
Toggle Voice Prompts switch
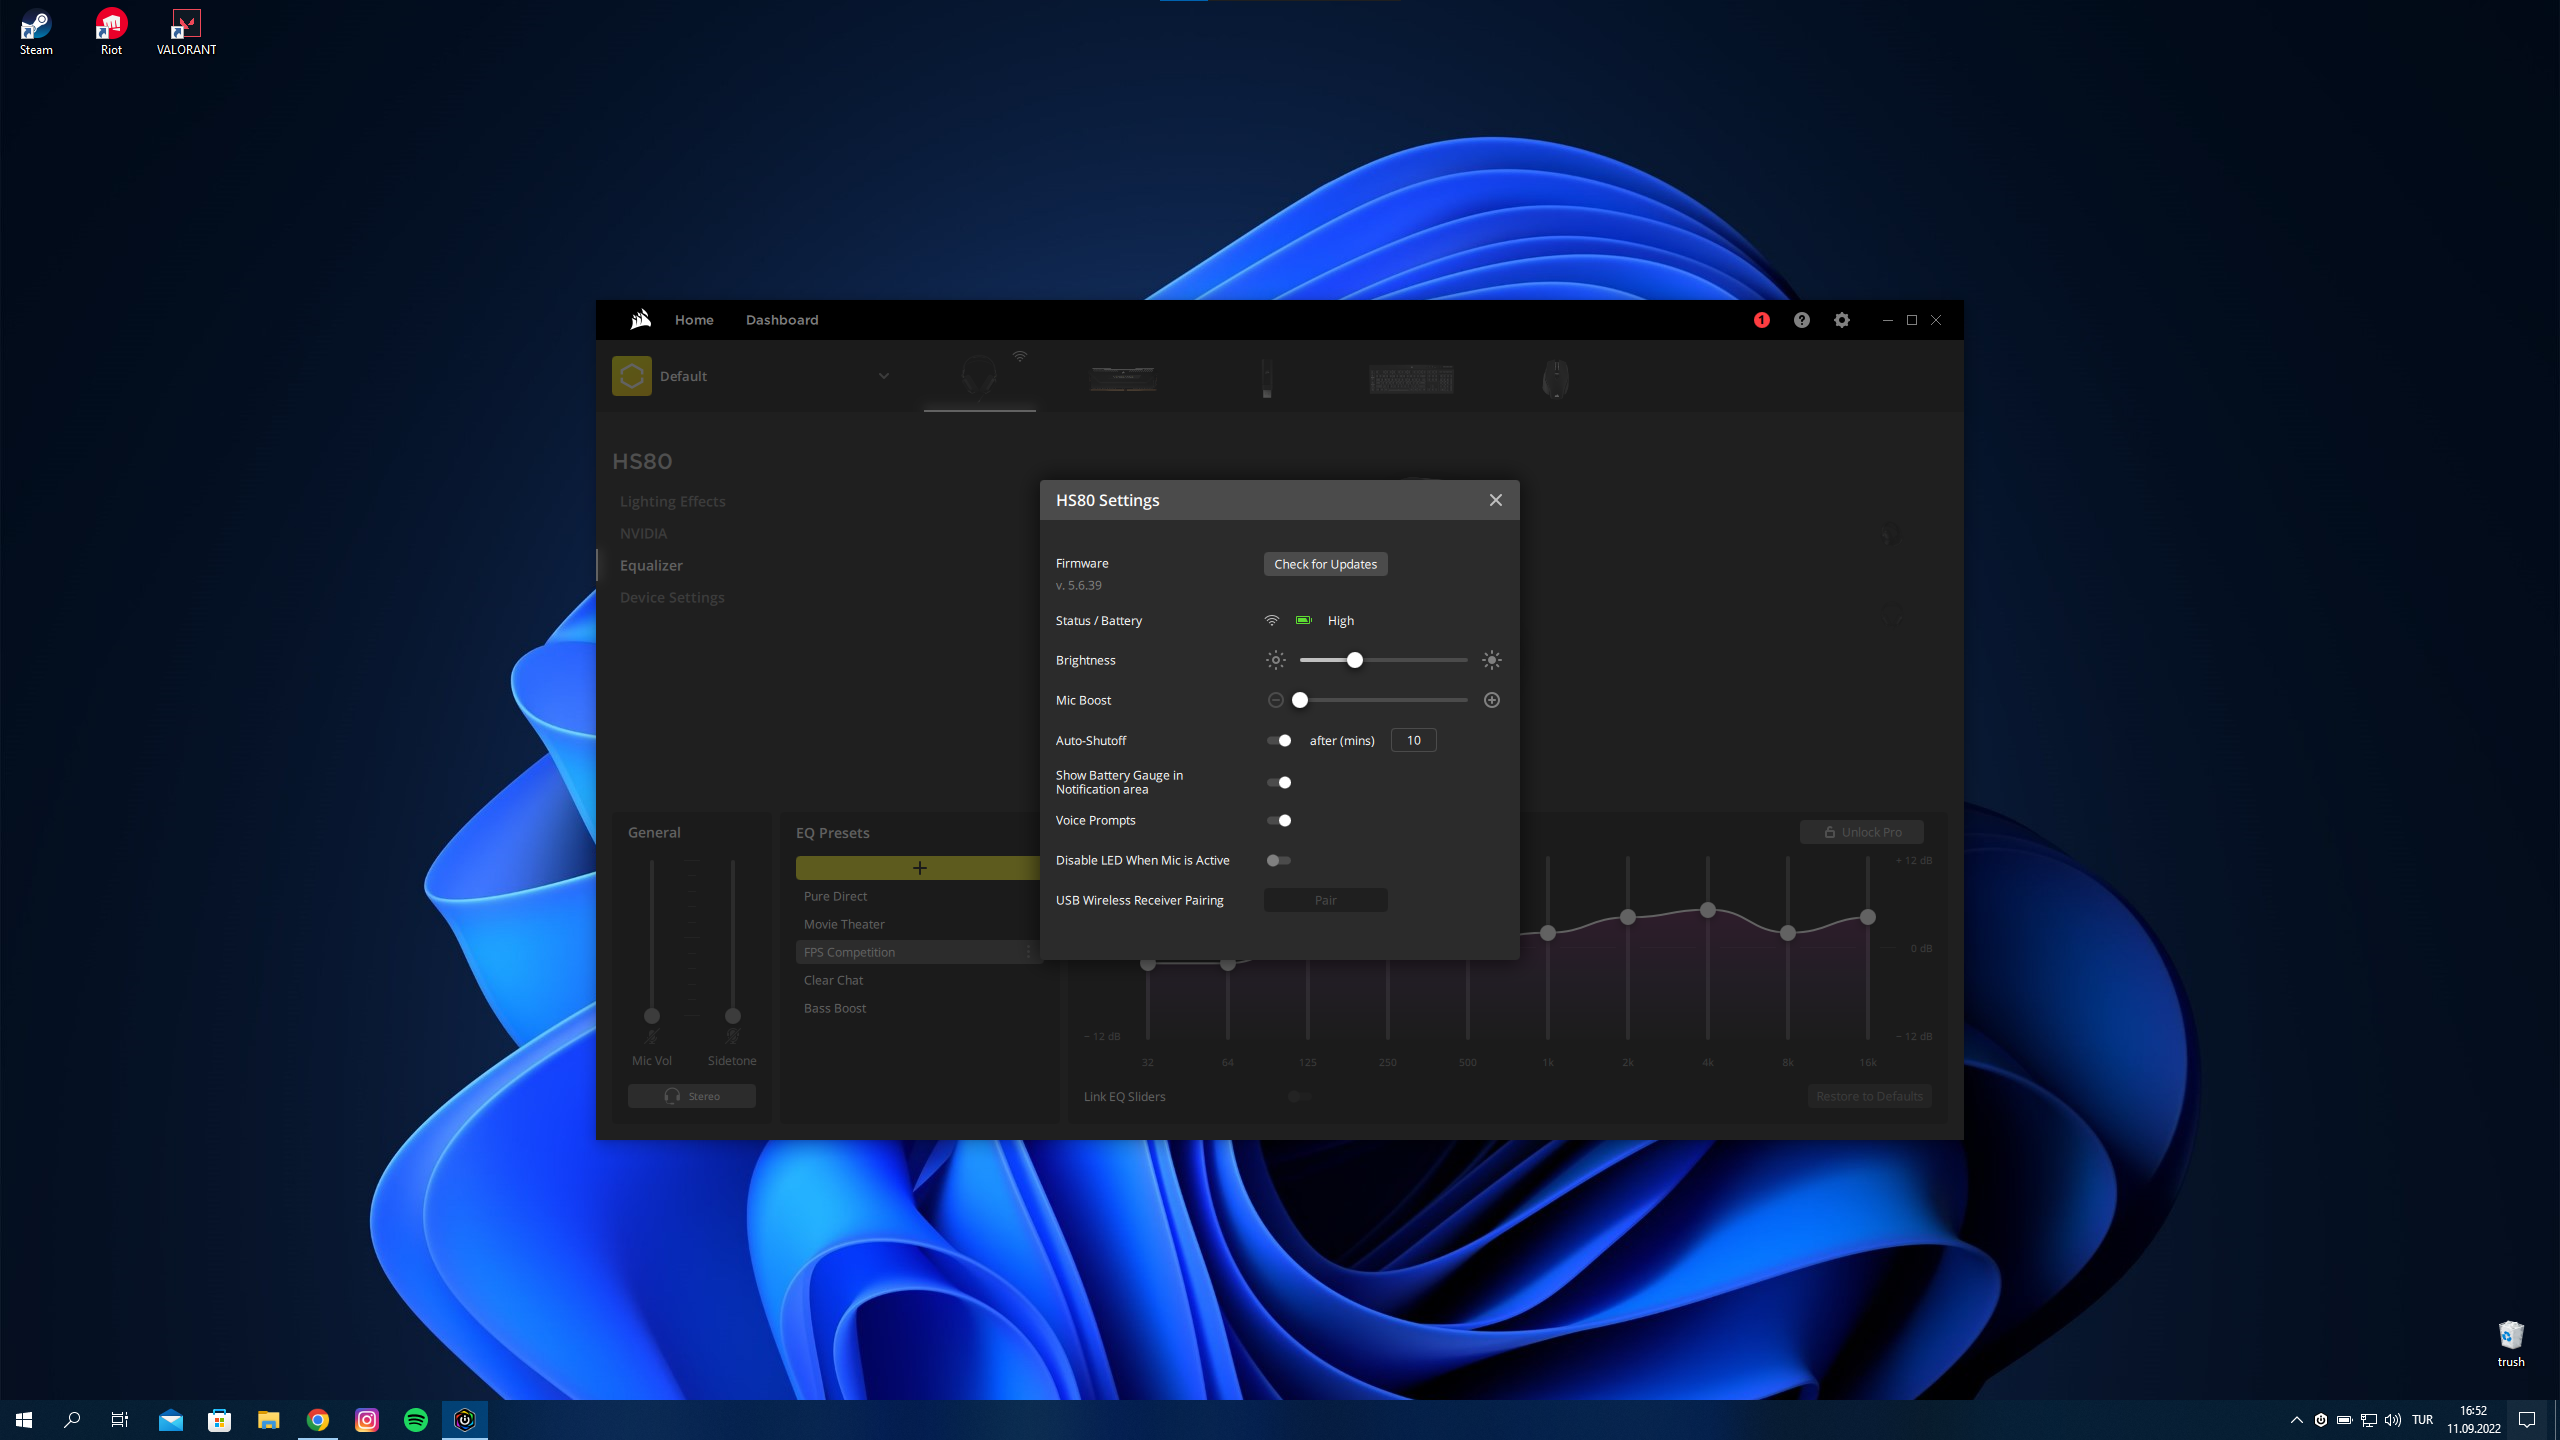(1279, 820)
